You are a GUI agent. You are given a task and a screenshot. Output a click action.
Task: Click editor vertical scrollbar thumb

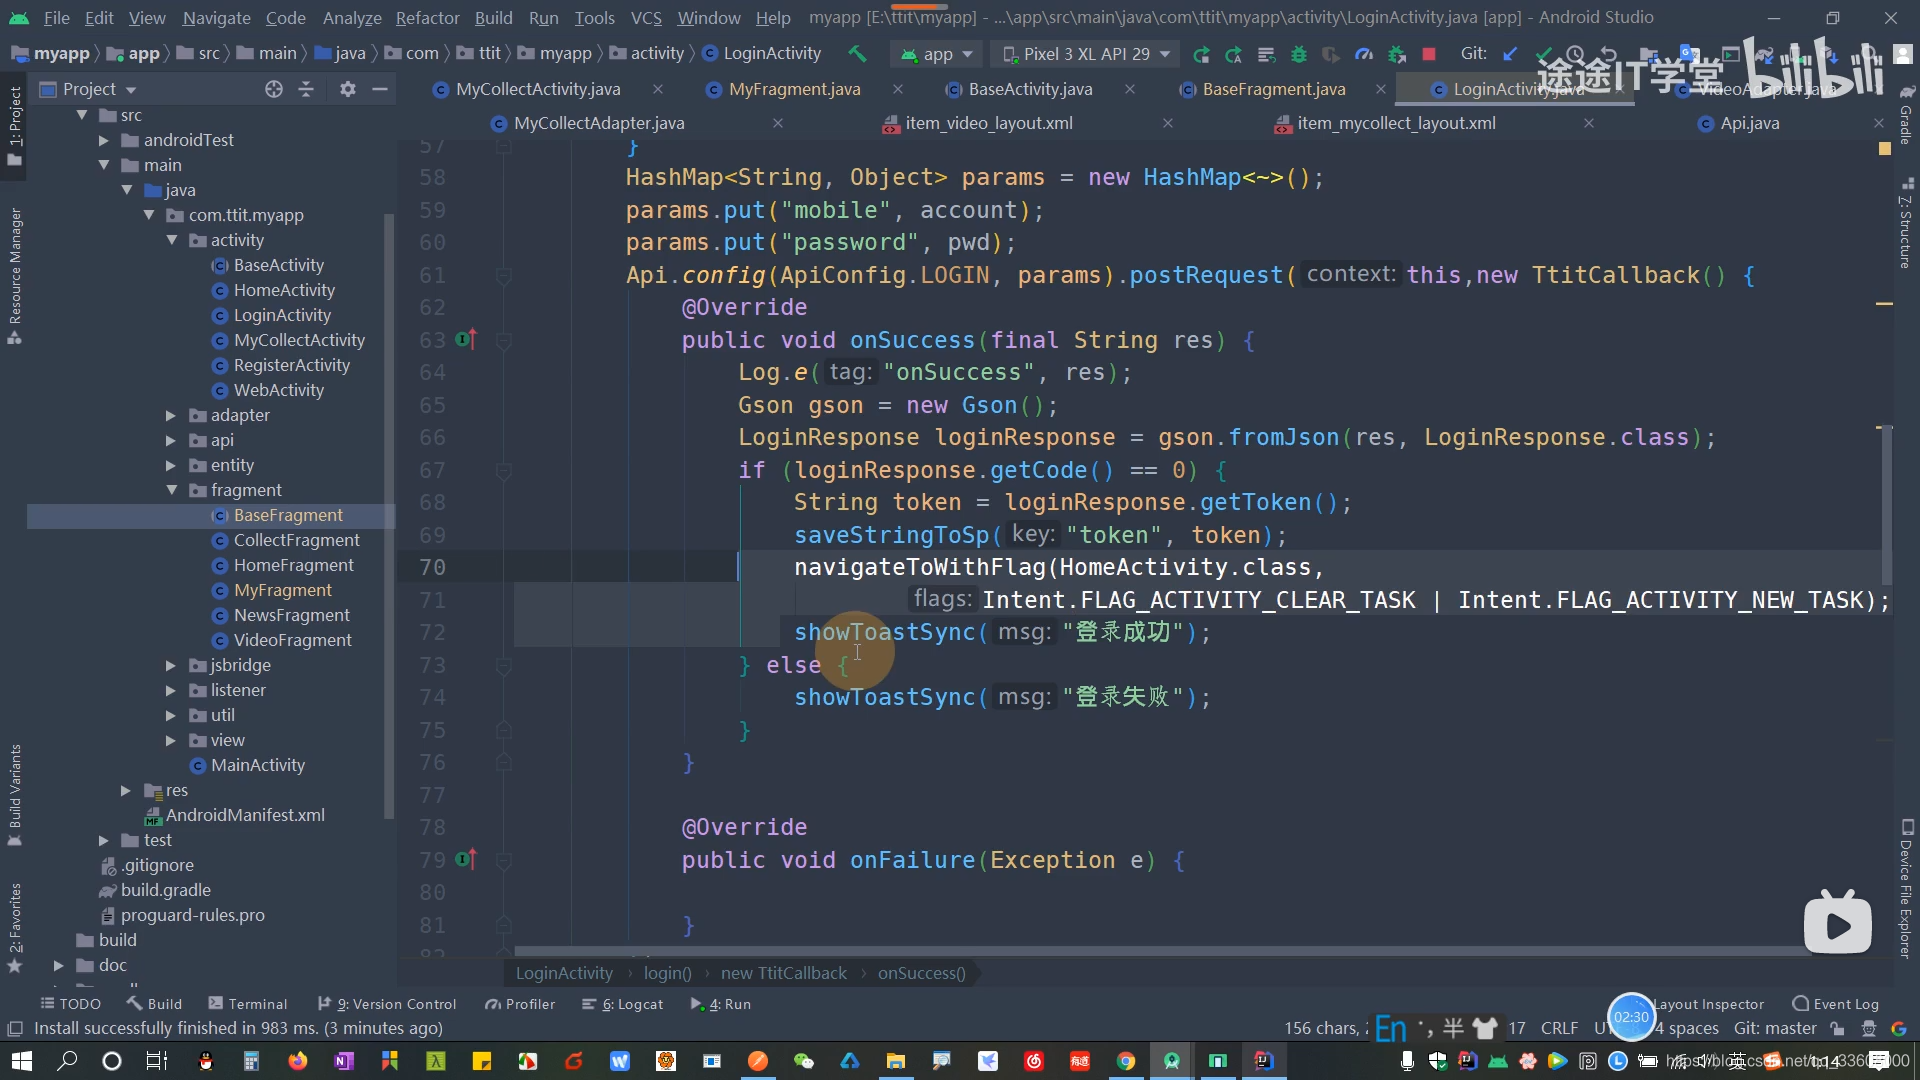point(1887,505)
